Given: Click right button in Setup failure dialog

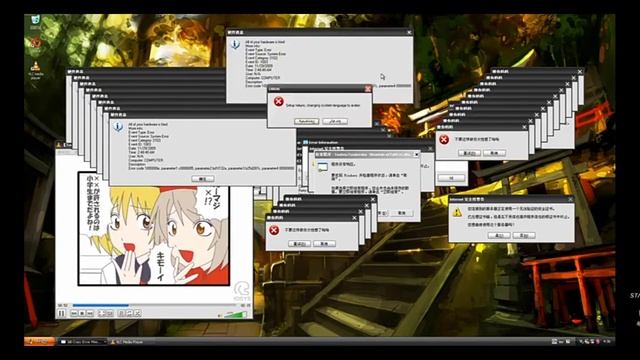Looking at the screenshot, I should pos(335,121).
